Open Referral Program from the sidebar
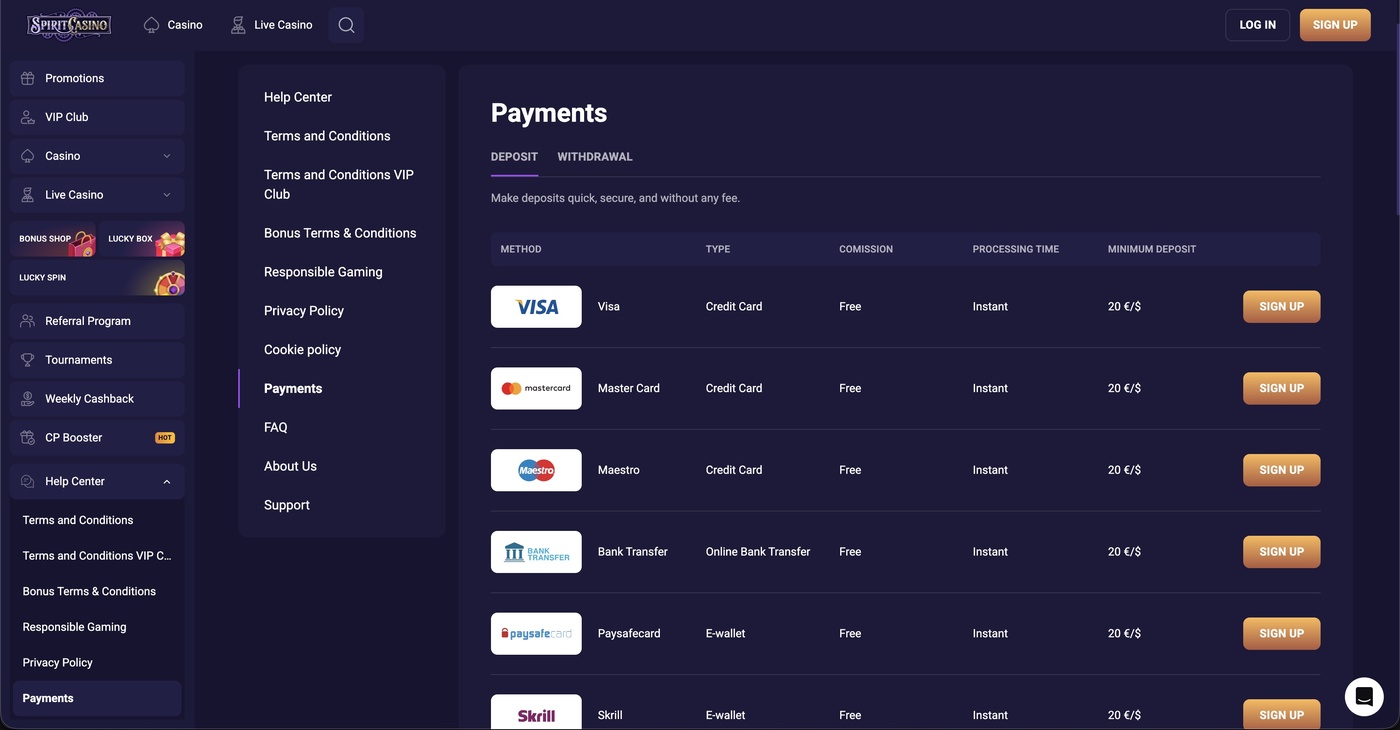Viewport: 1400px width, 730px height. pyautogui.click(x=97, y=321)
